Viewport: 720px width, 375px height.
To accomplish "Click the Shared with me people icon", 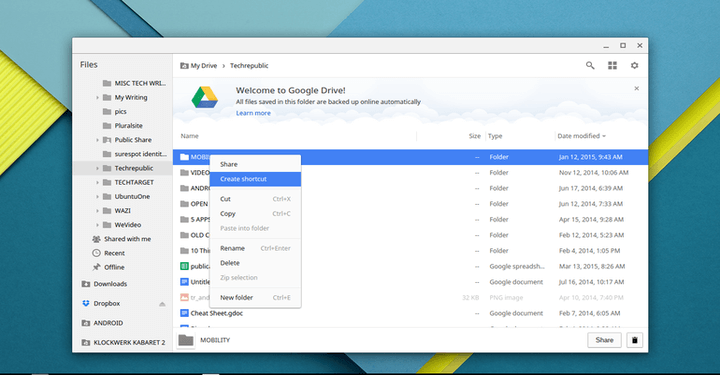I will pyautogui.click(x=96, y=239).
